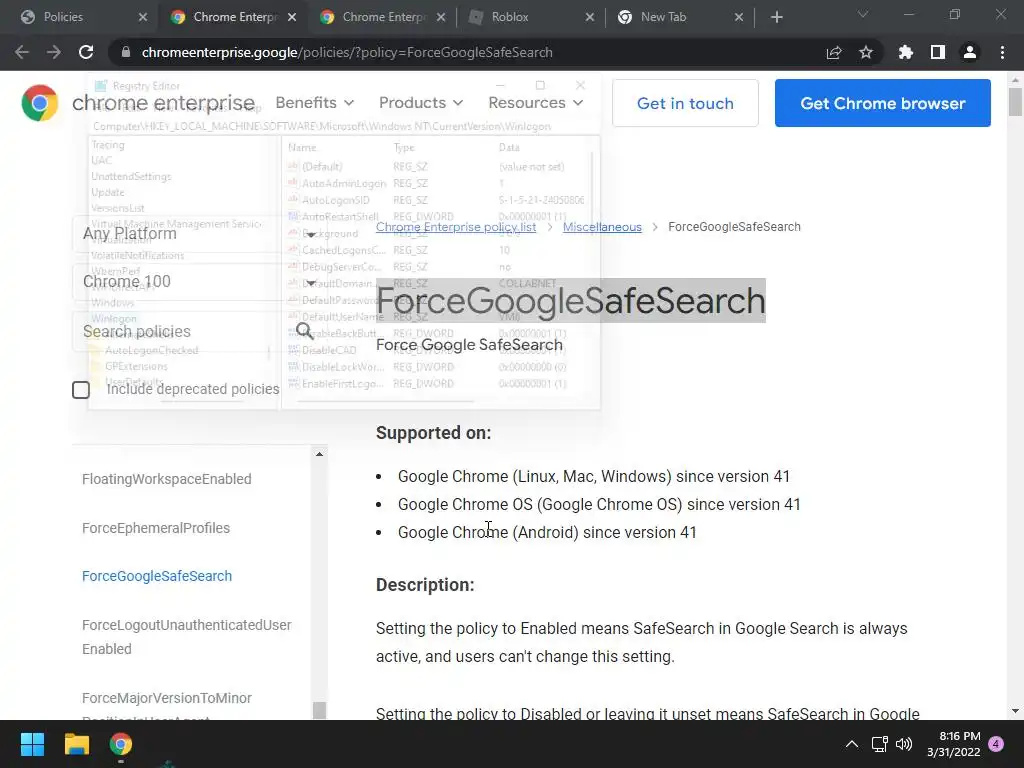View site information via the lock icon
The image size is (1024, 768).
click(126, 52)
